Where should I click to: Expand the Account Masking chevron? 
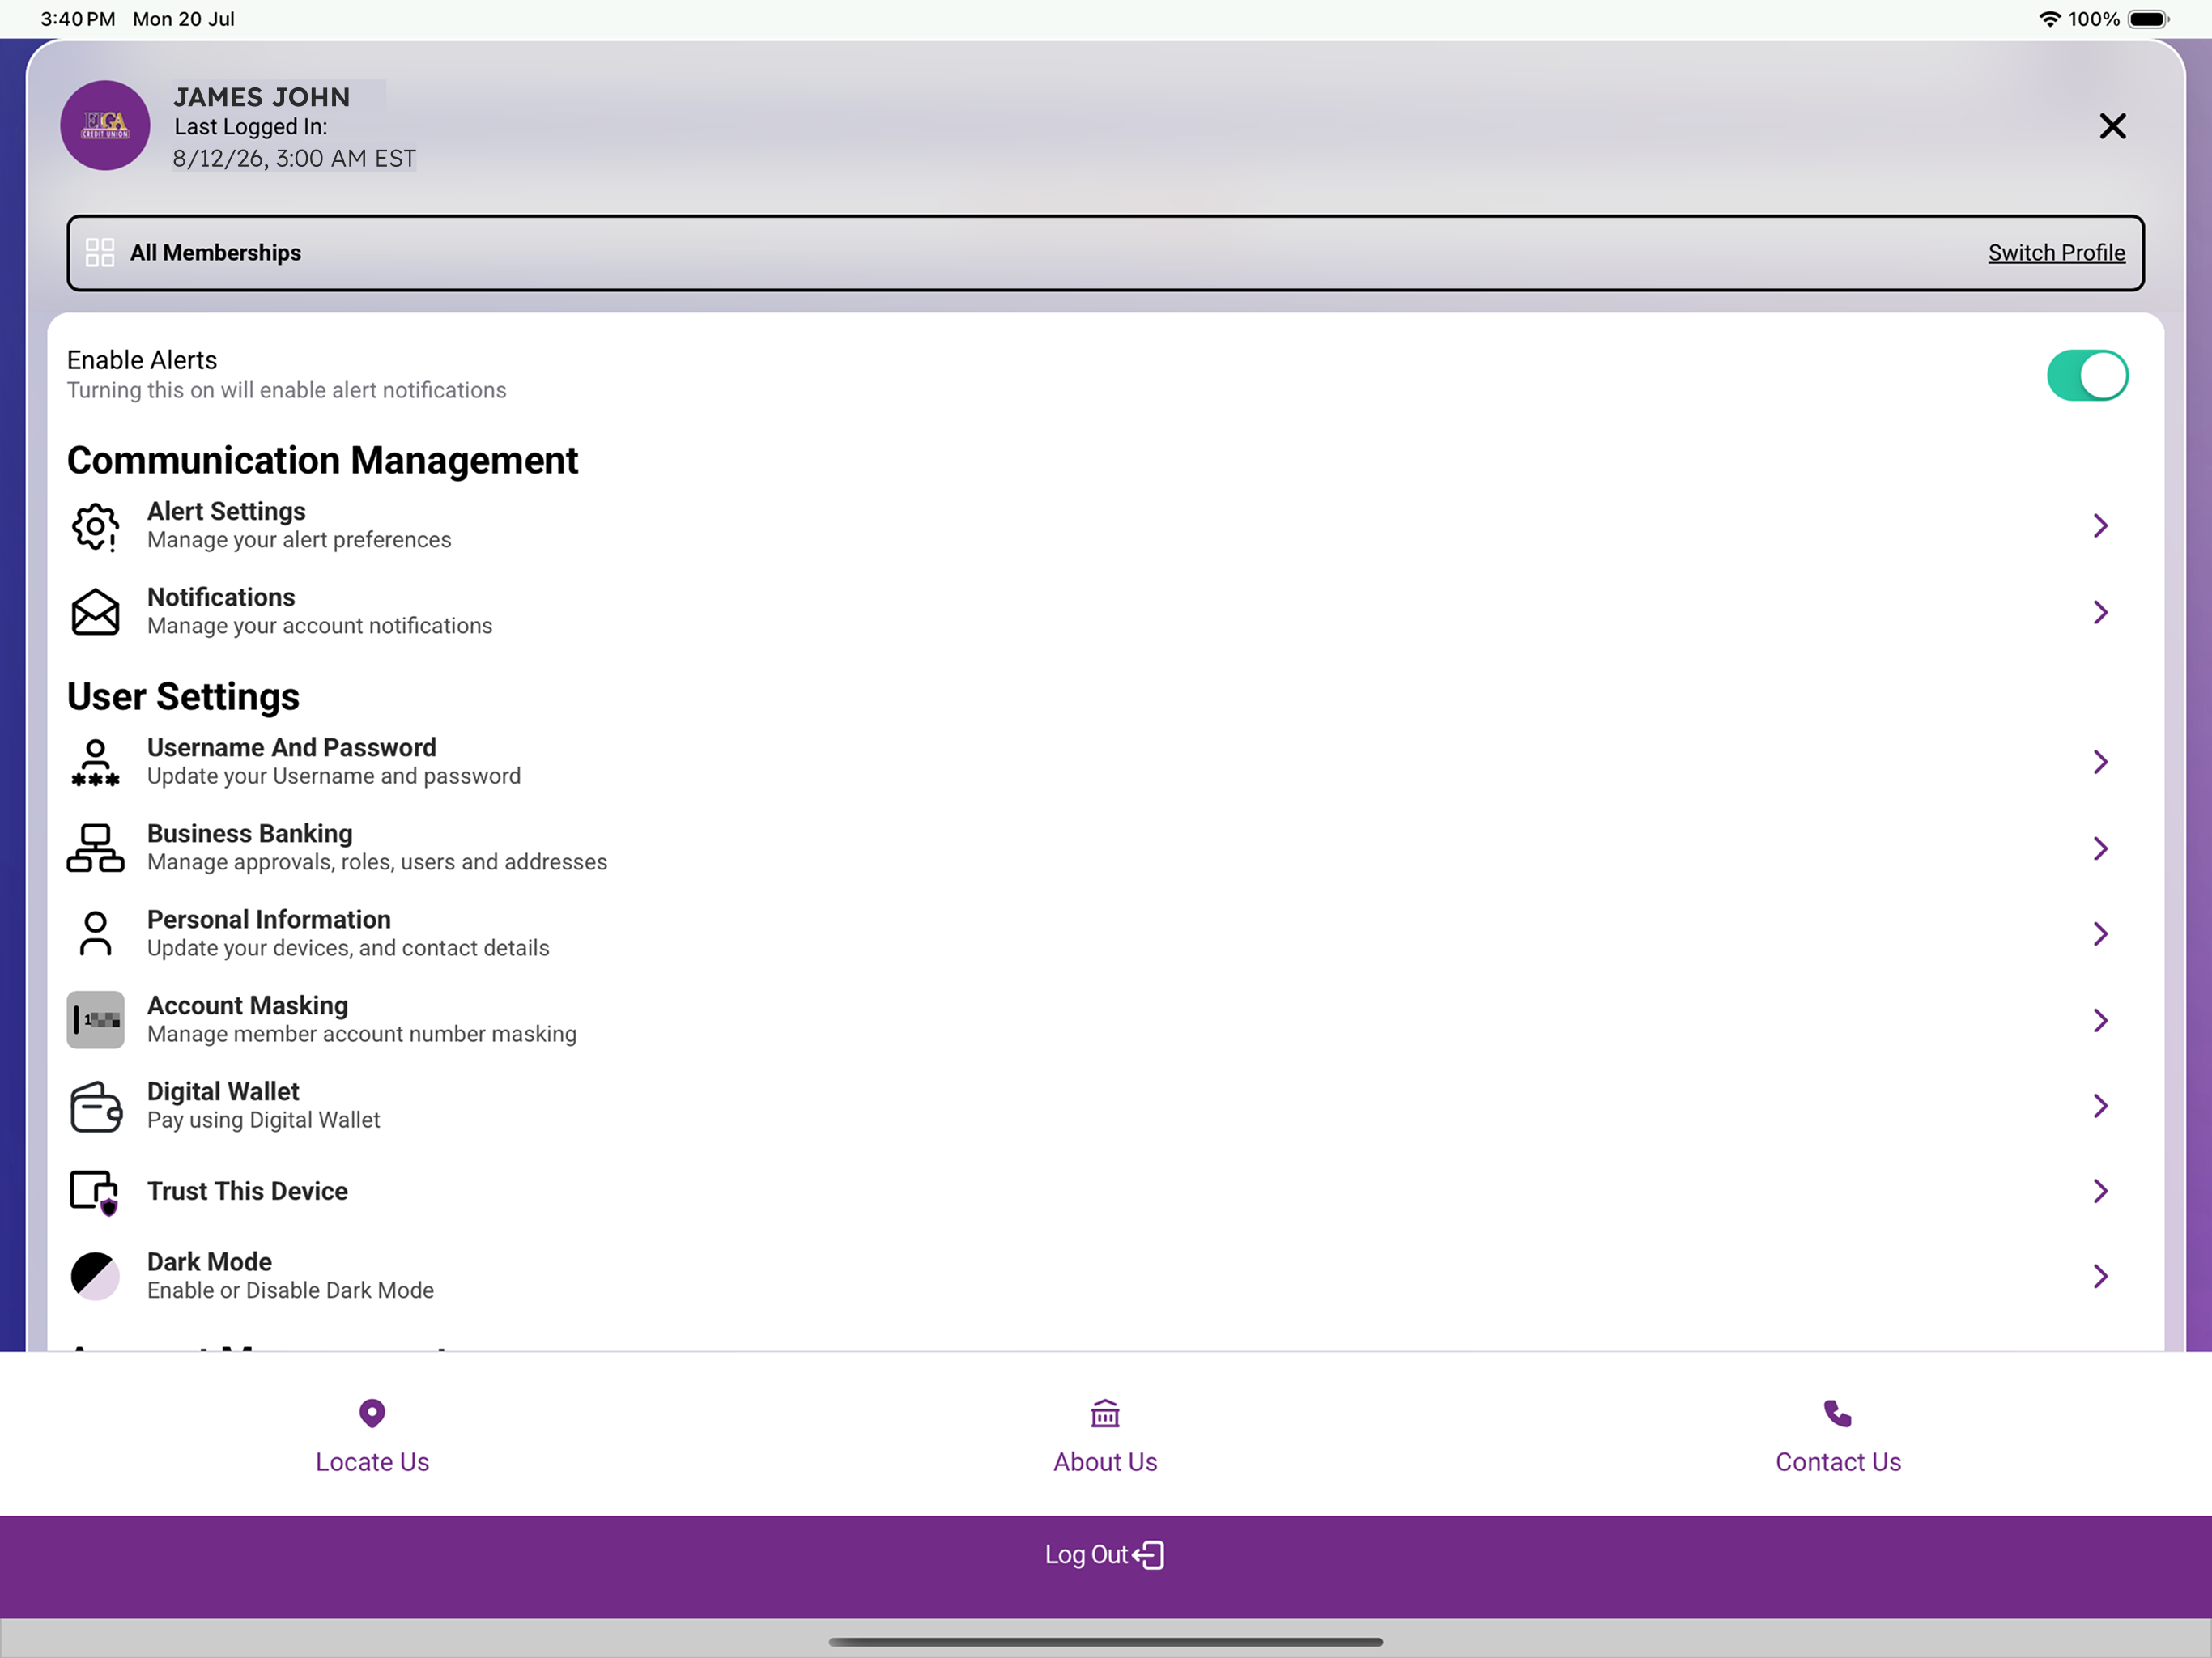[2100, 1020]
